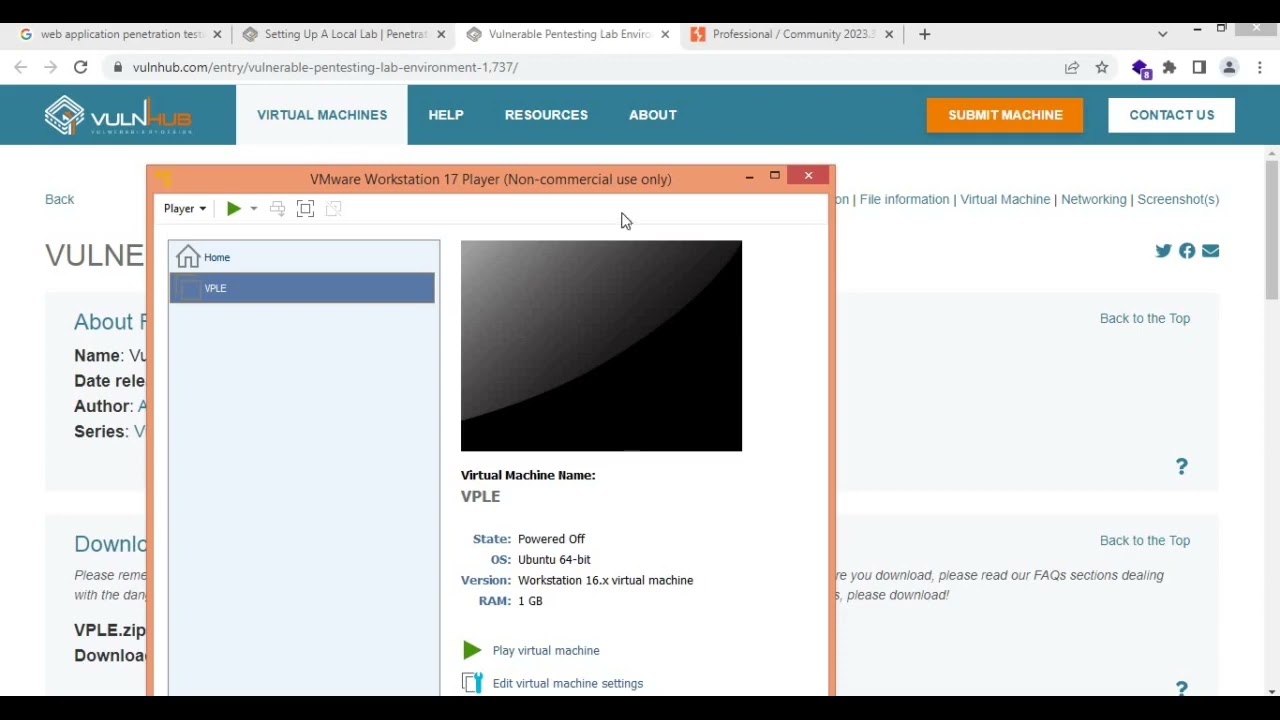The image size is (1280, 720).
Task: Minimize the VMware Workstation Player window
Action: click(x=749, y=176)
